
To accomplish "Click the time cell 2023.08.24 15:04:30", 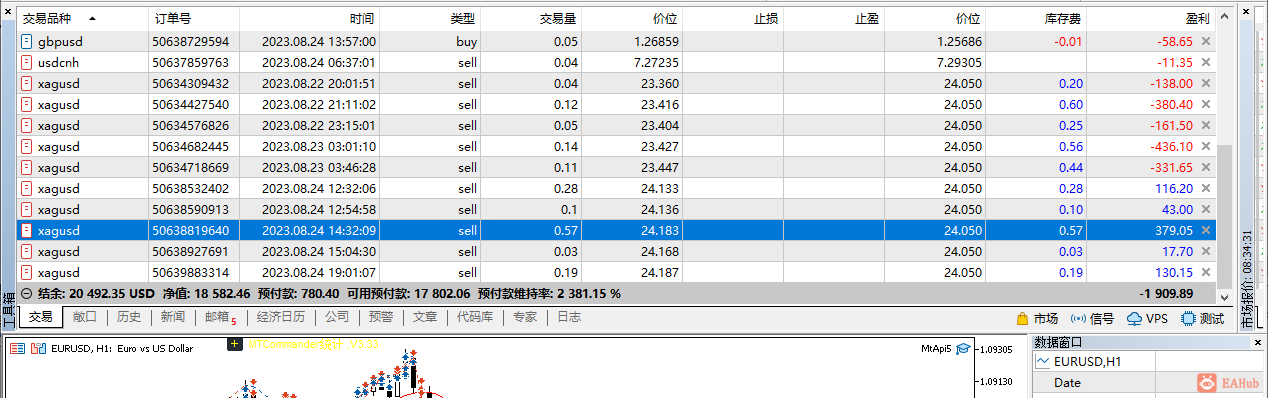I will click(319, 251).
